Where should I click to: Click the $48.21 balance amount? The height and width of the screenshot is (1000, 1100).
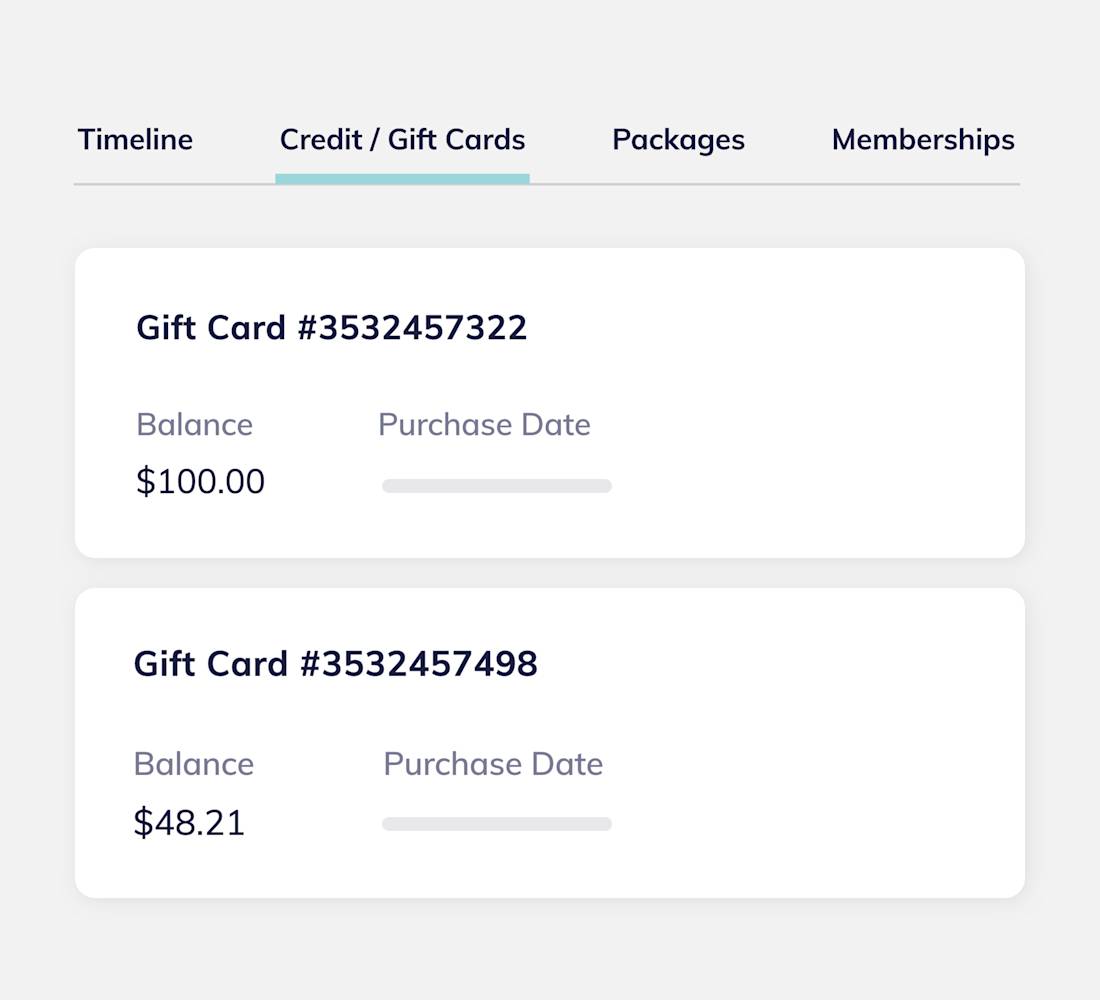[x=188, y=822]
